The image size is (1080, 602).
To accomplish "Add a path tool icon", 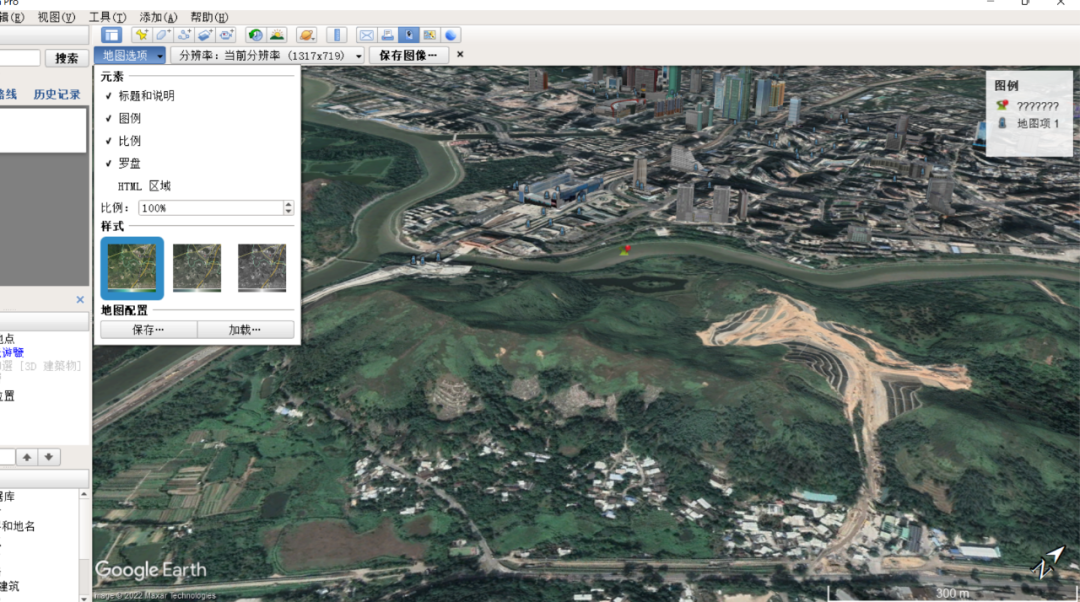I will (x=184, y=35).
